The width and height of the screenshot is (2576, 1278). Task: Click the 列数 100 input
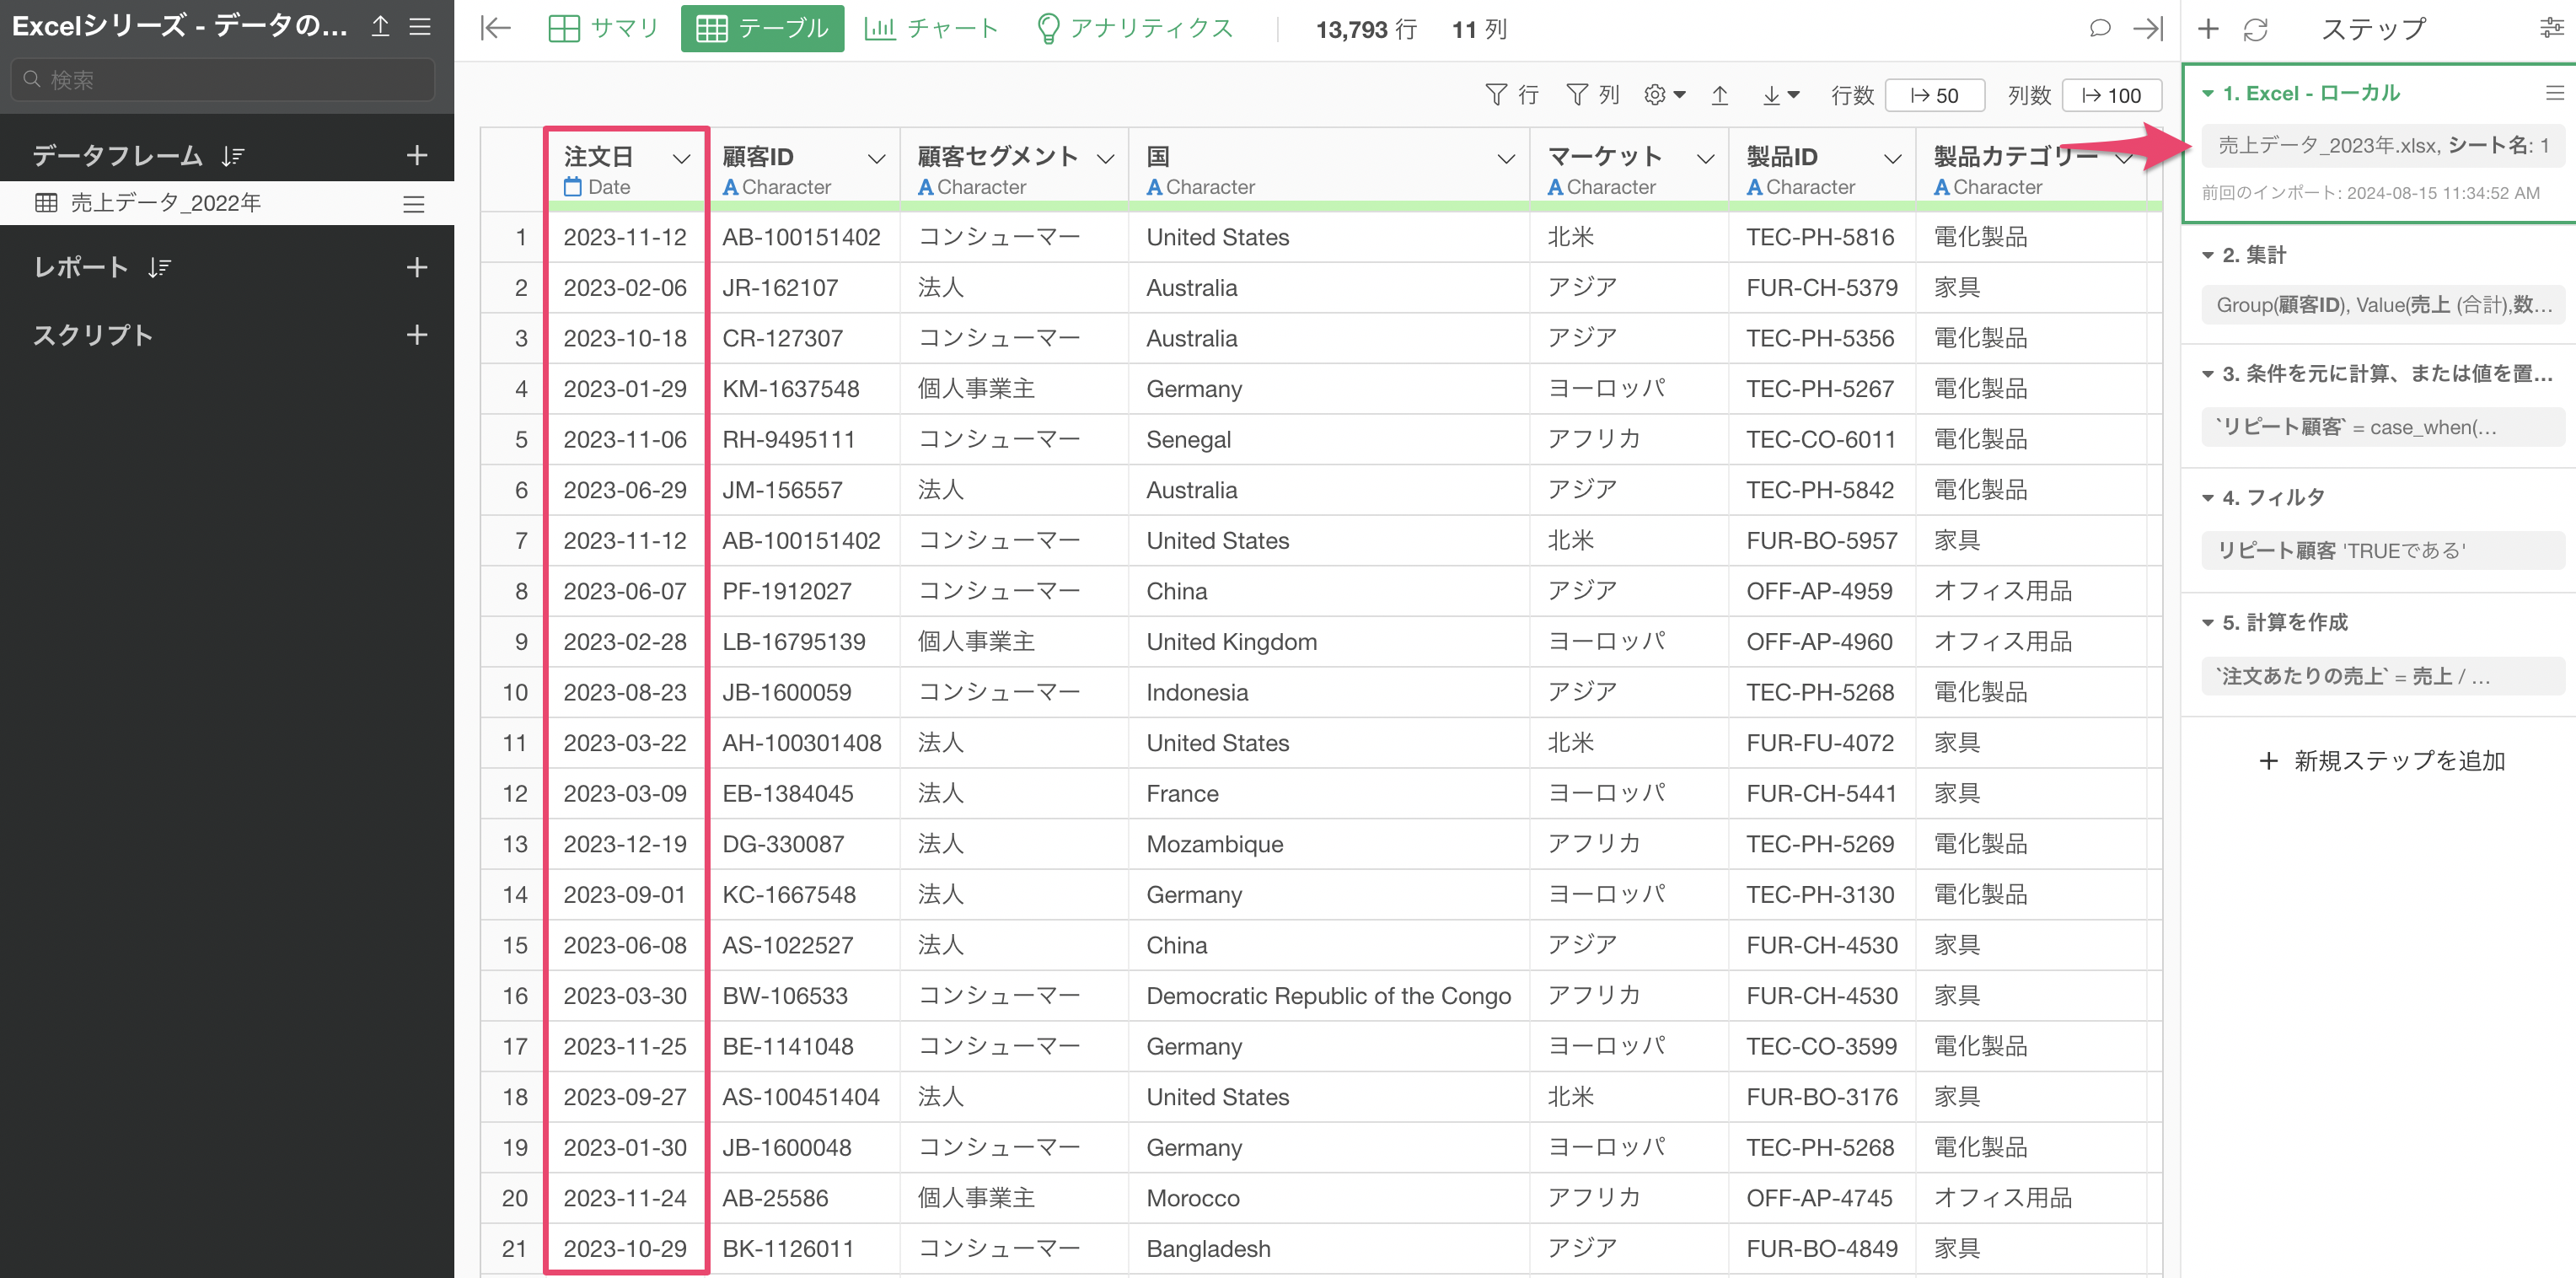(2111, 95)
